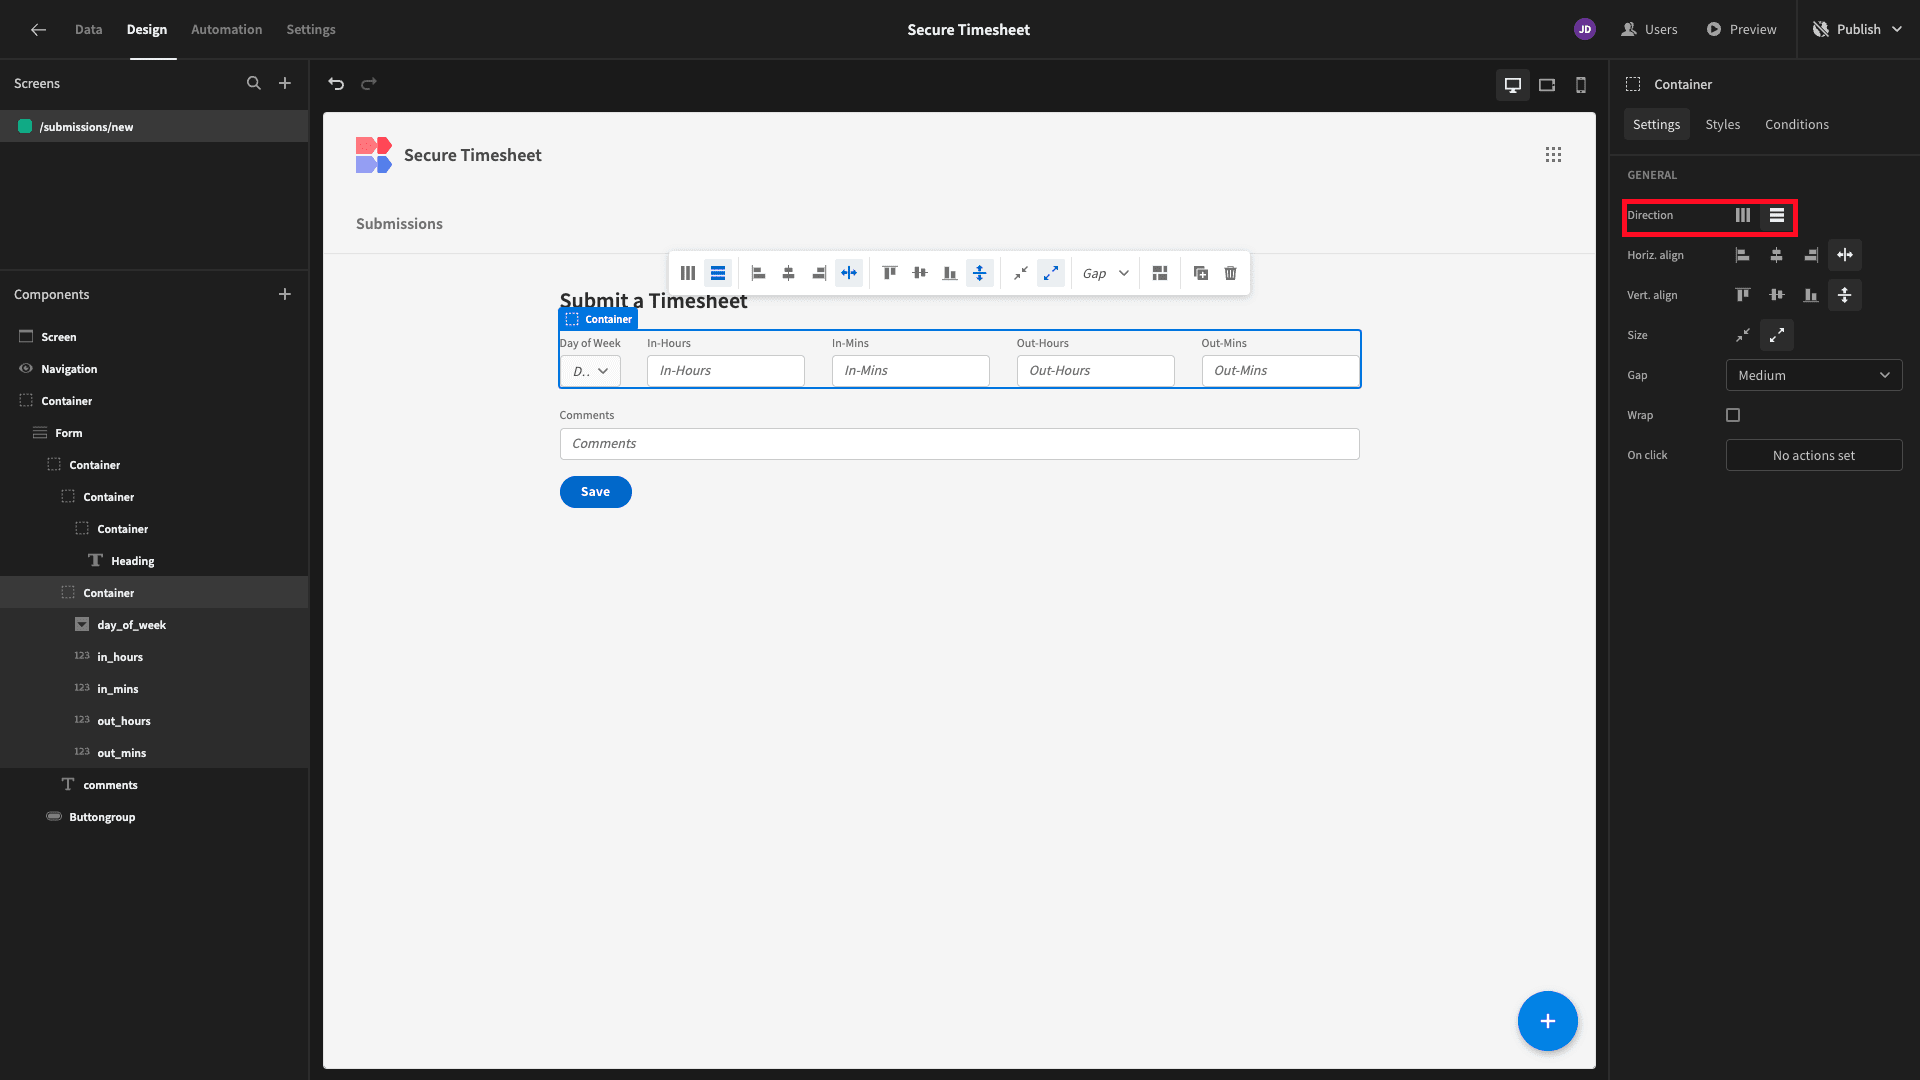Expand the Gap dropdown in floating toolbar
Viewport: 1920px width, 1080px height.
click(1106, 273)
